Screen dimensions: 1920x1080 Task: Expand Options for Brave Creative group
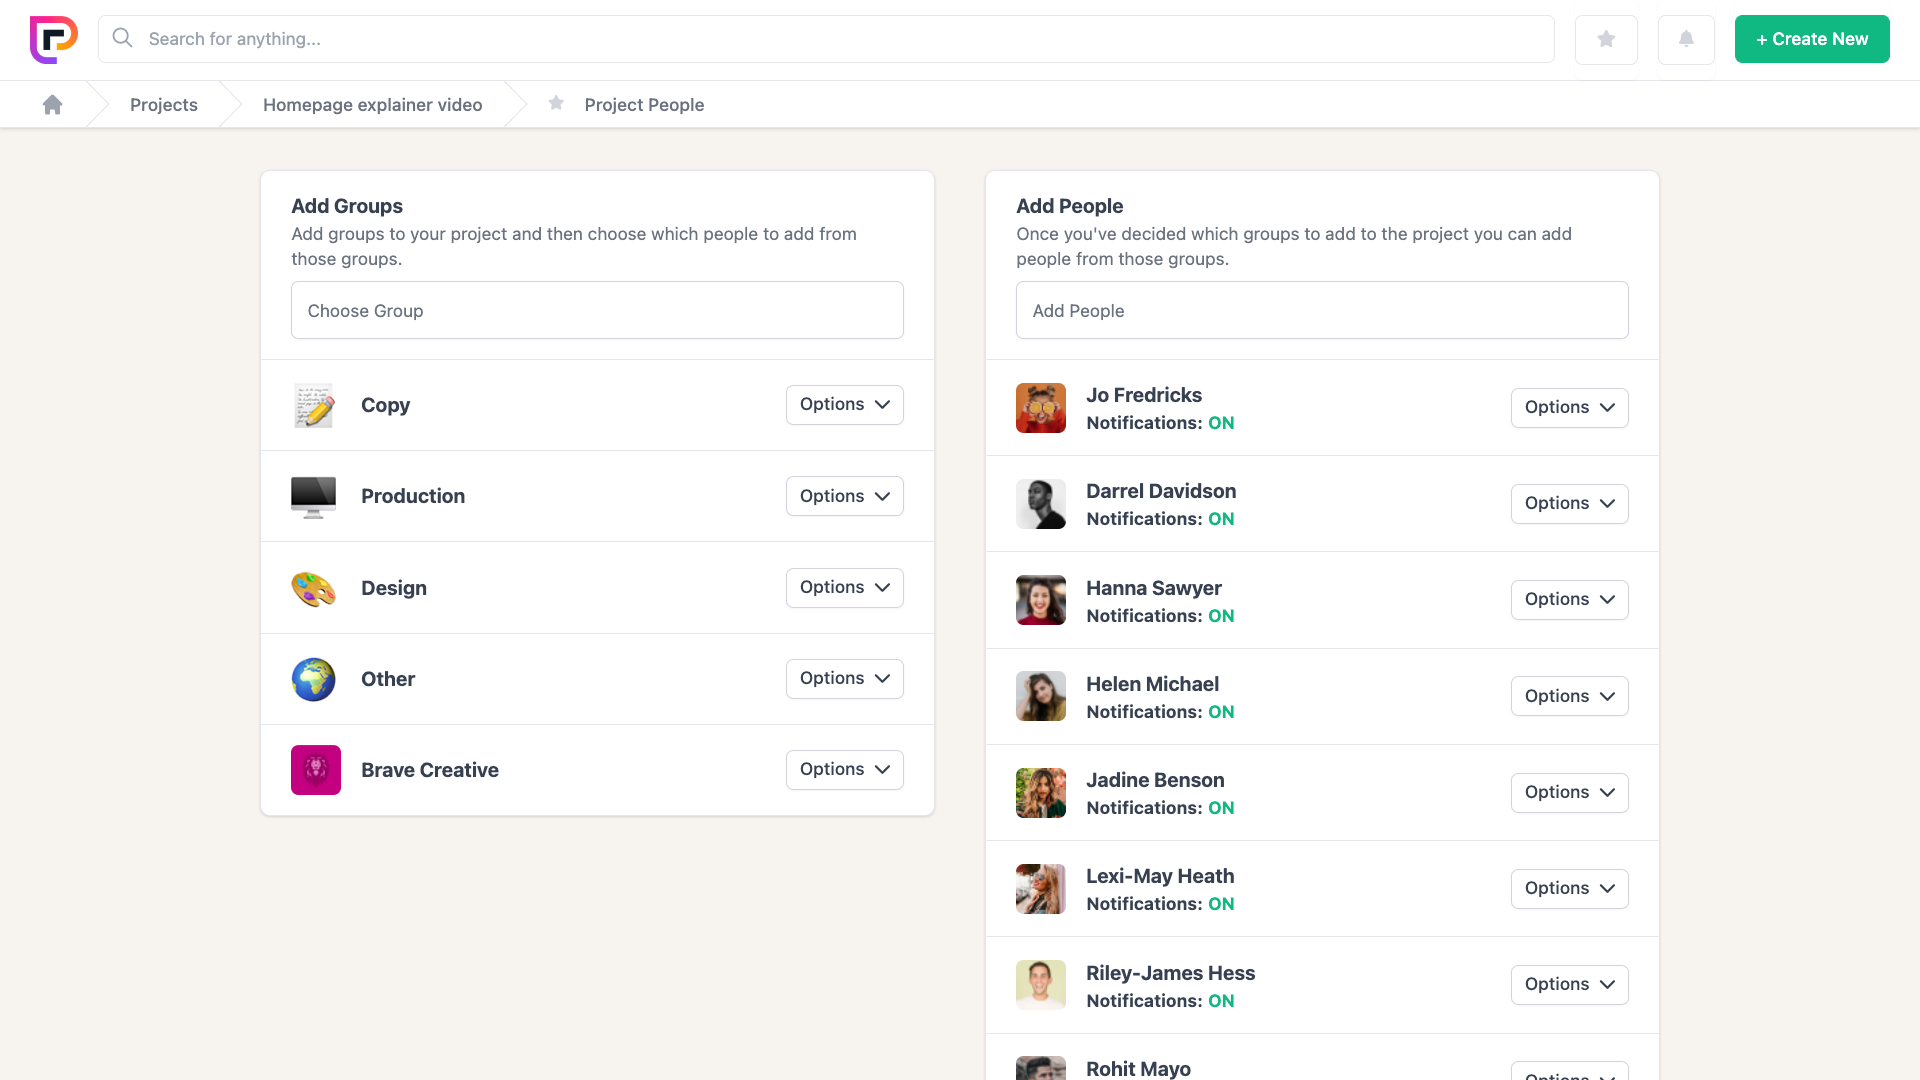click(844, 770)
